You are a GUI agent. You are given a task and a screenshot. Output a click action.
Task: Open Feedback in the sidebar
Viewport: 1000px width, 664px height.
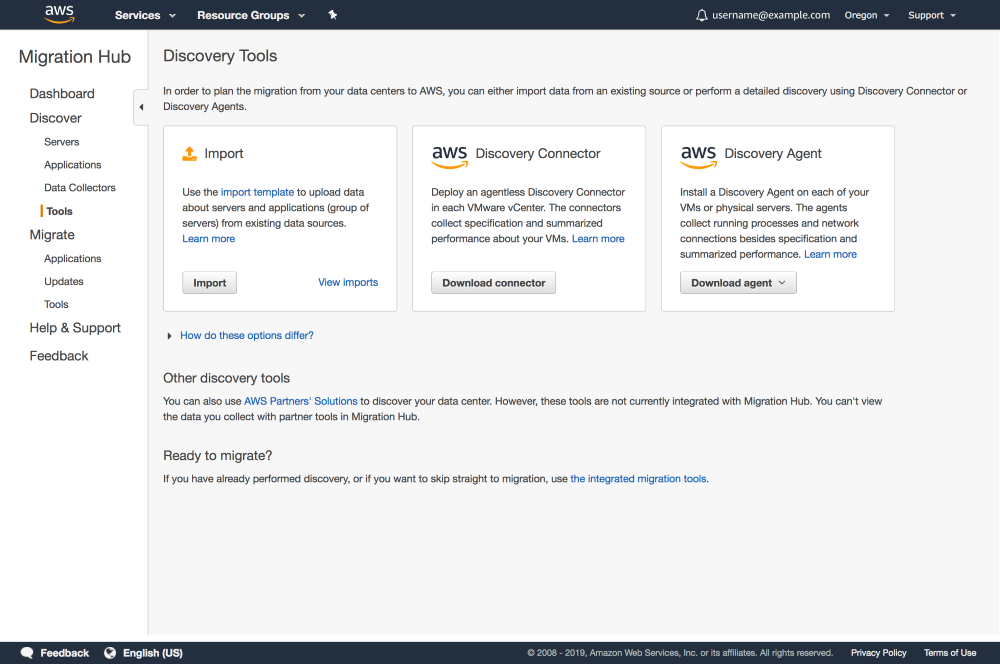59,356
